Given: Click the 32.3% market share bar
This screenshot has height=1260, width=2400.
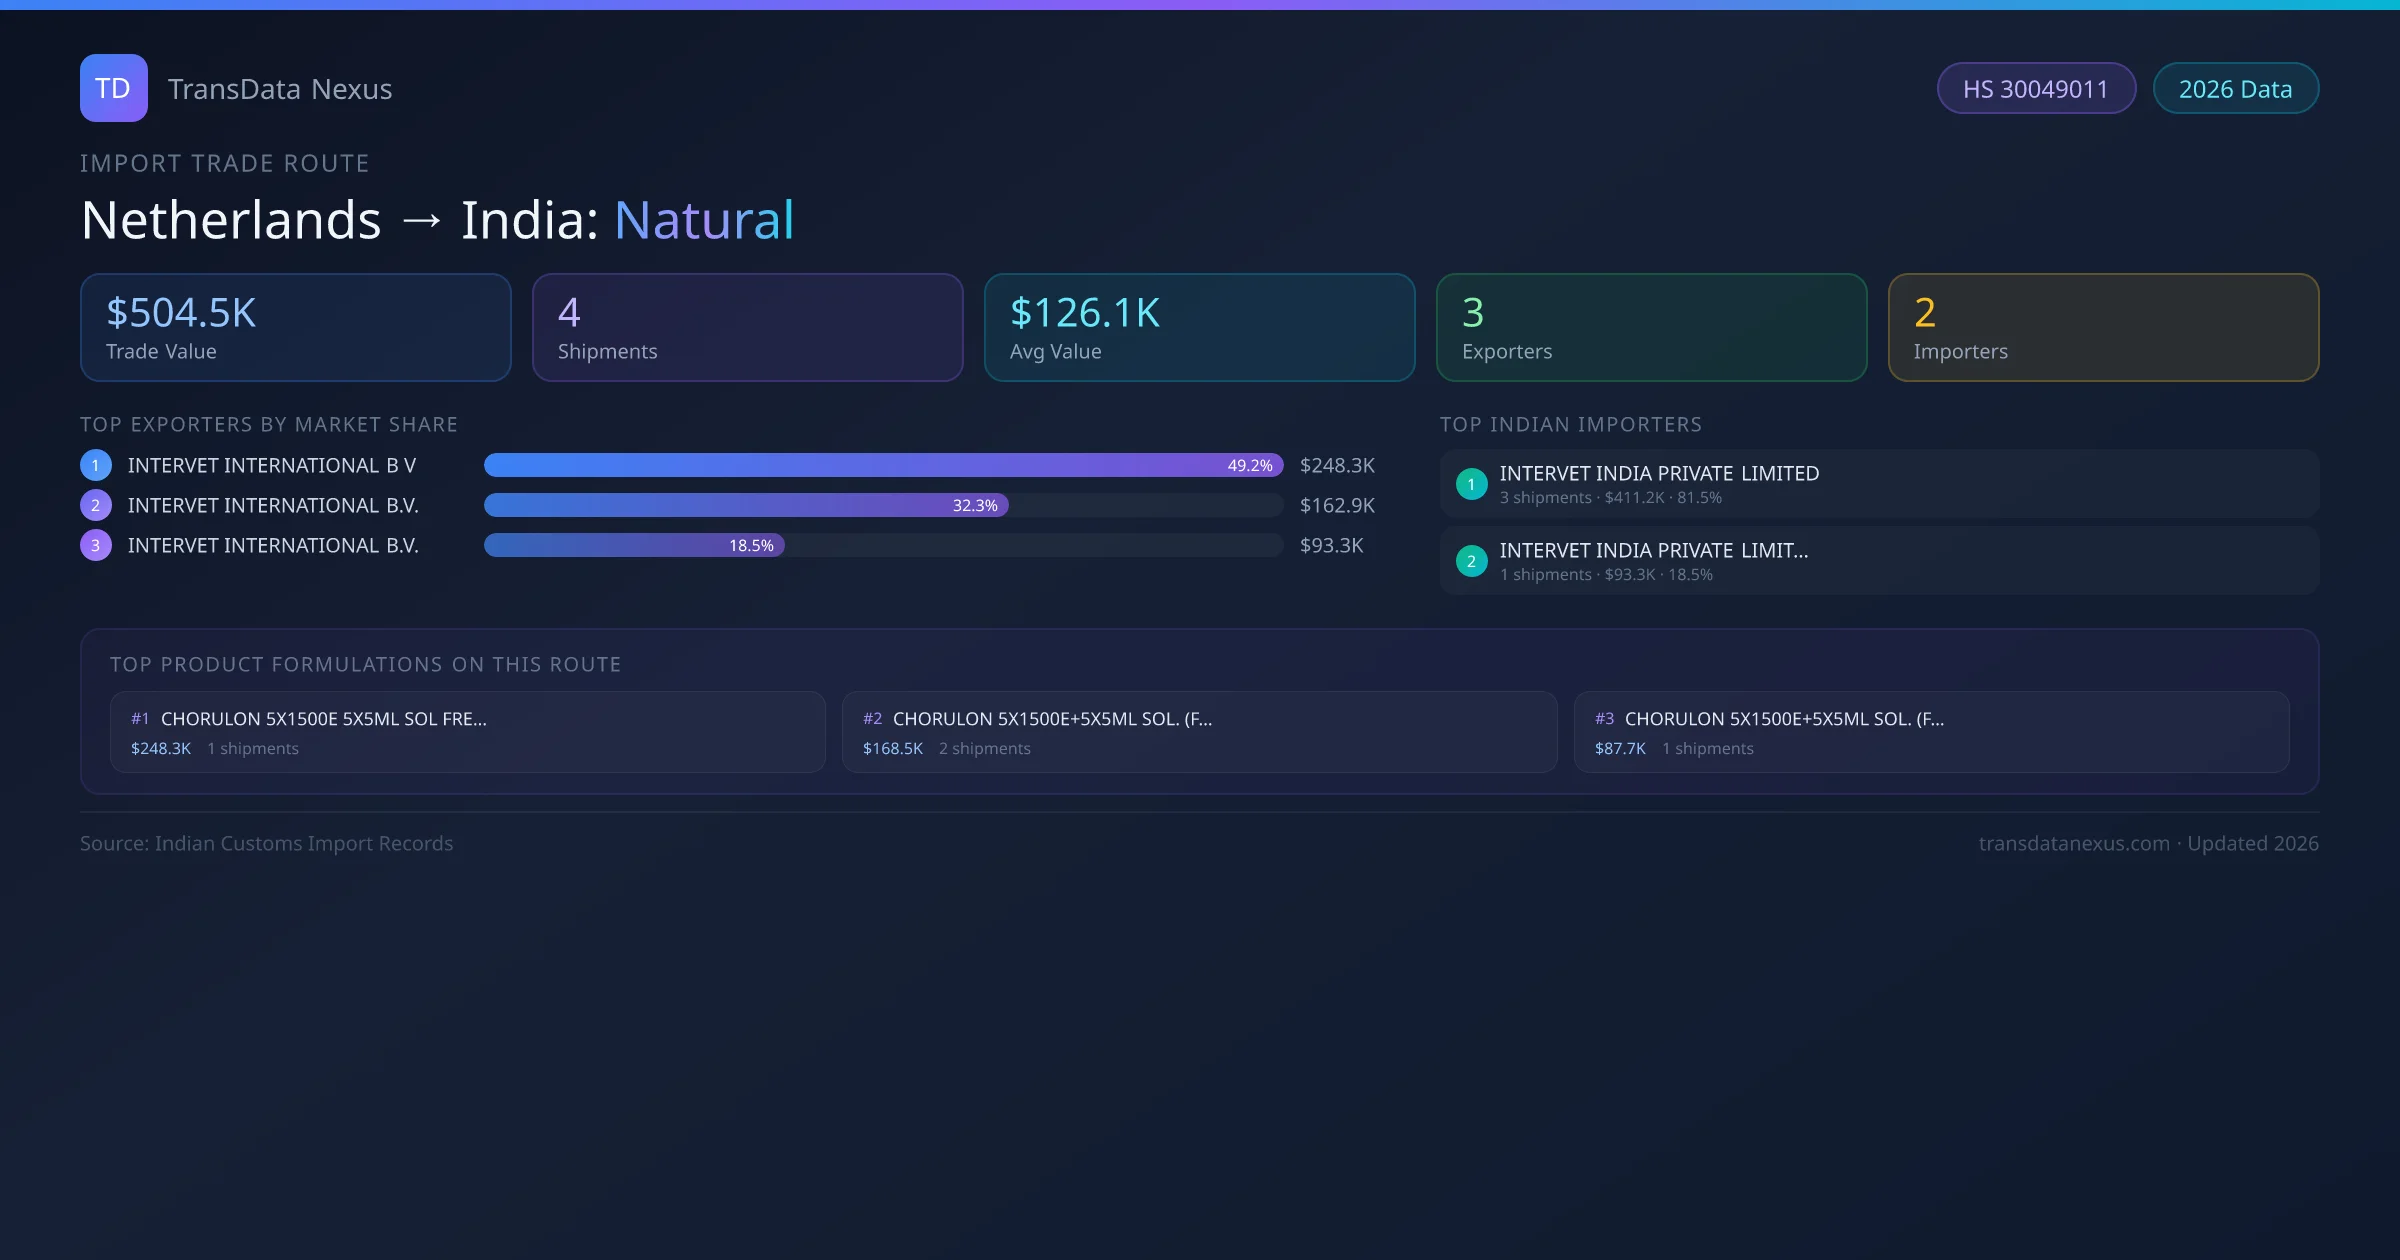Looking at the screenshot, I should coord(746,505).
